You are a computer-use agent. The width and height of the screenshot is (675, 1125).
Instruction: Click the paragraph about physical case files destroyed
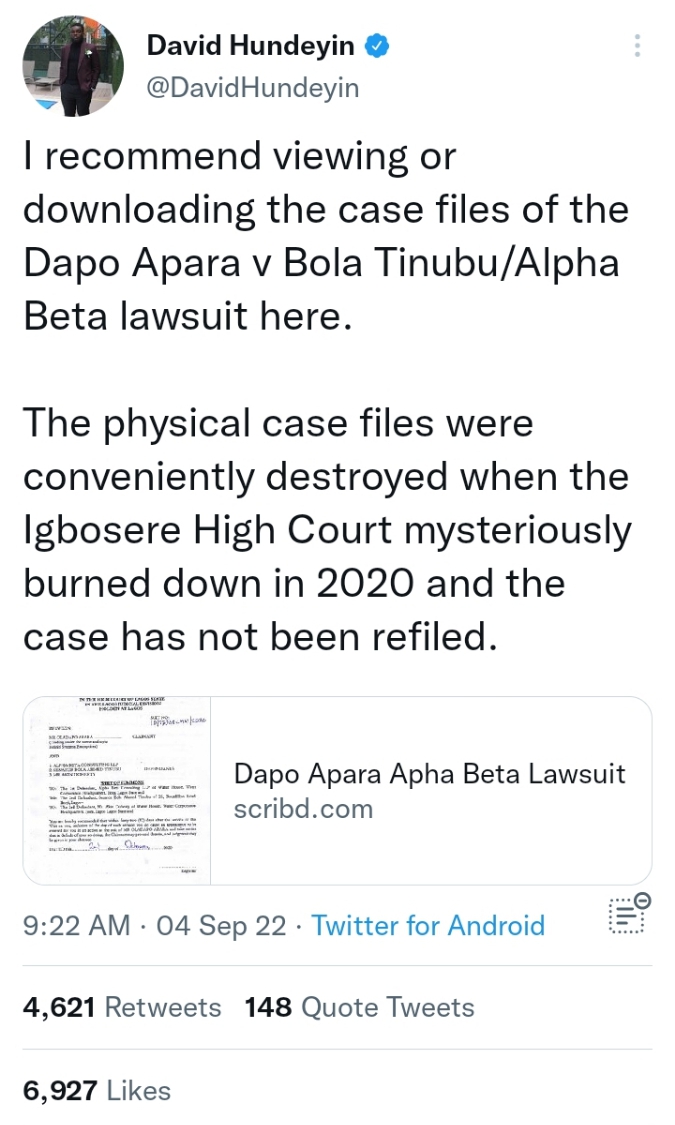(x=326, y=530)
